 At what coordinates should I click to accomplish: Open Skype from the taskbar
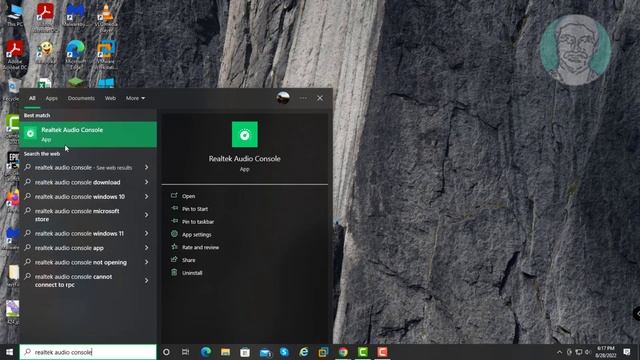click(x=284, y=352)
